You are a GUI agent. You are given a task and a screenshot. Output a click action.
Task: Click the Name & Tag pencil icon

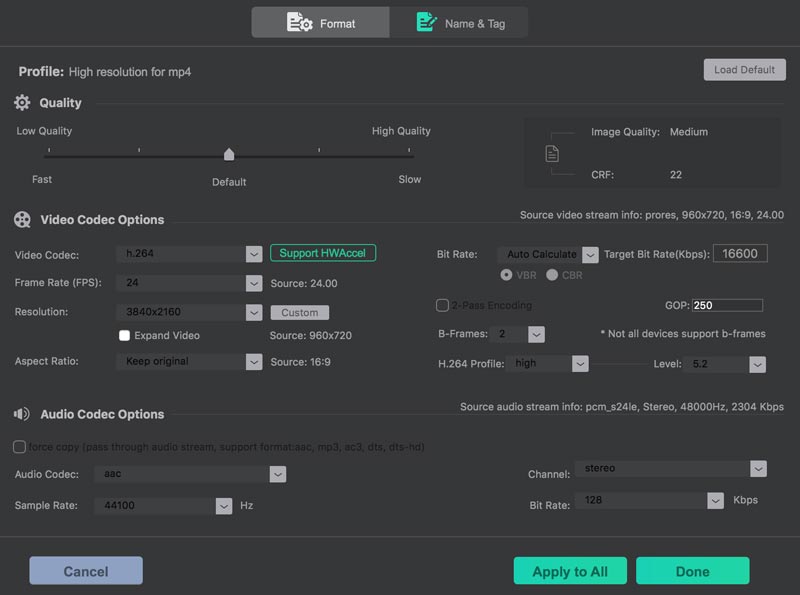tap(427, 22)
